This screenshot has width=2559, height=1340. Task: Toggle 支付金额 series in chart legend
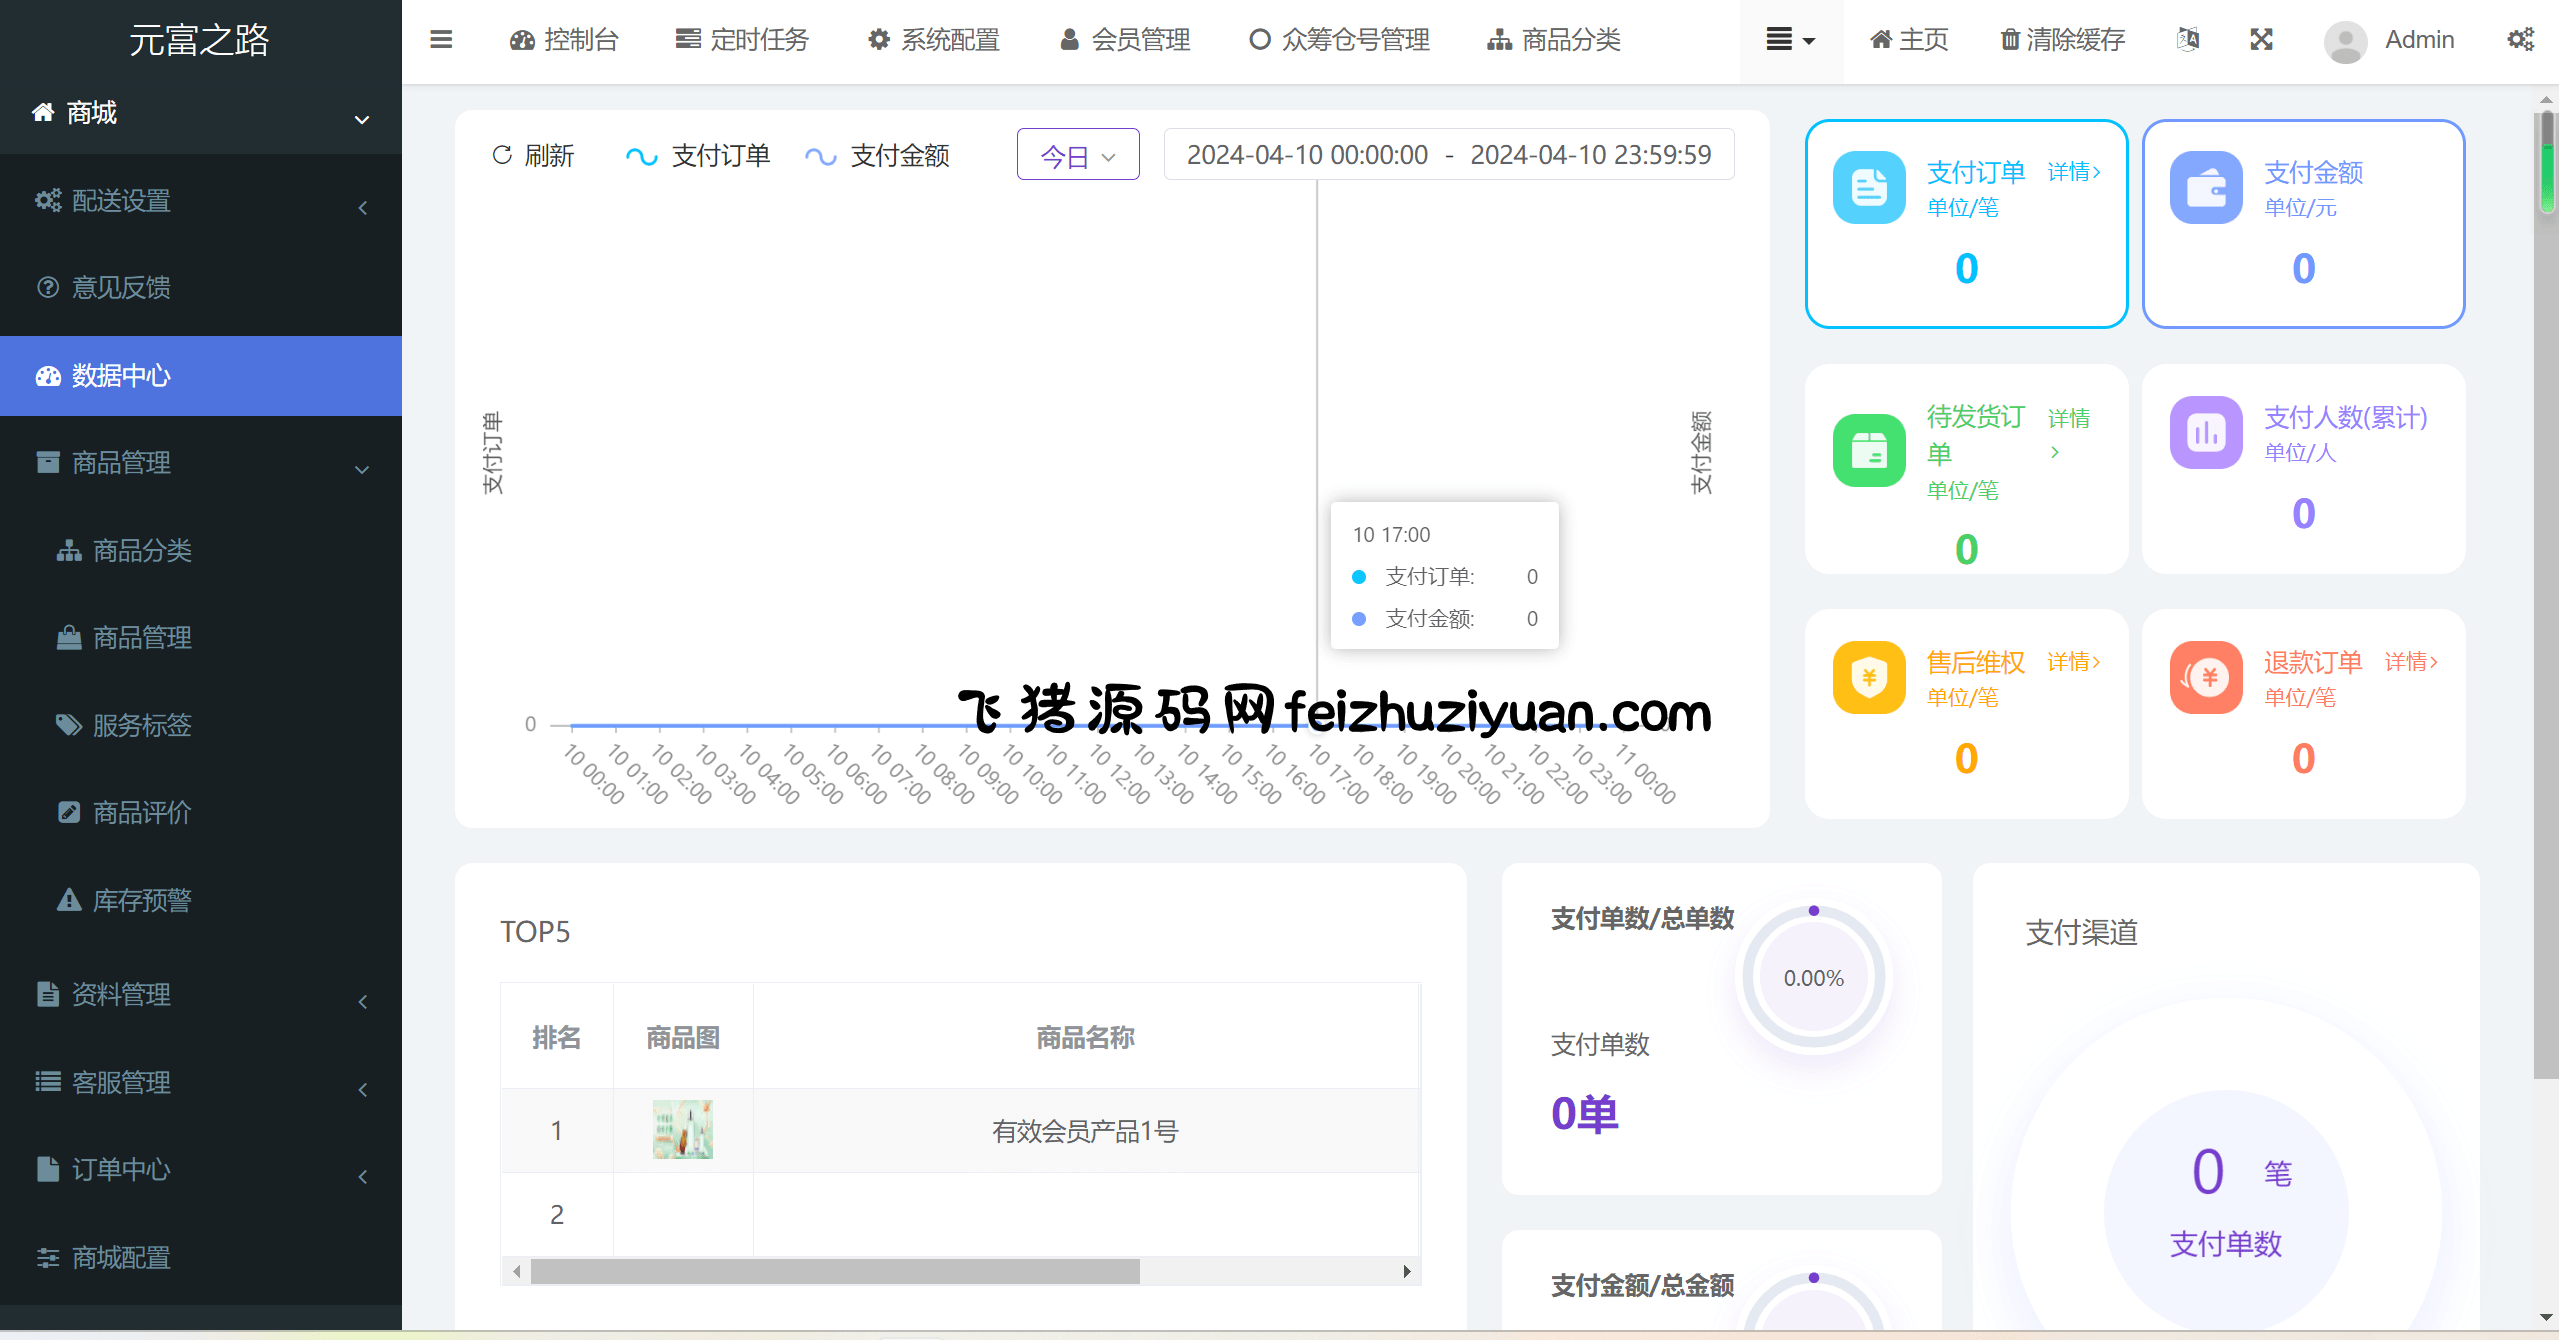click(877, 156)
